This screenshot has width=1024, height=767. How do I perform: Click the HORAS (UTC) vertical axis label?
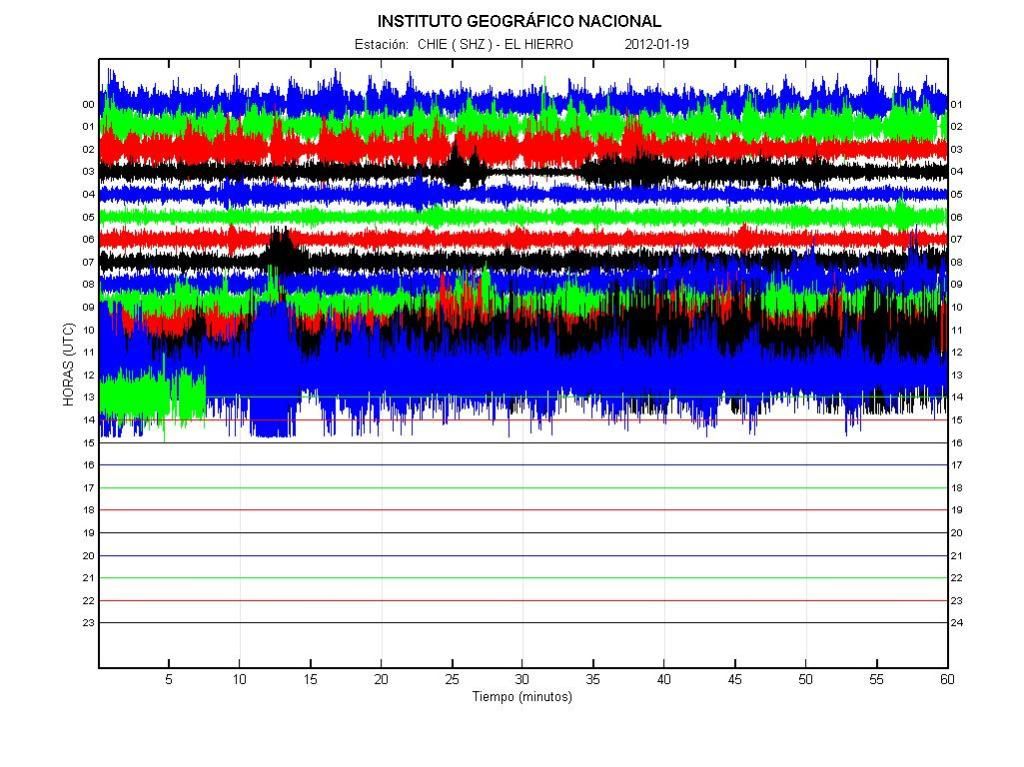tap(68, 364)
